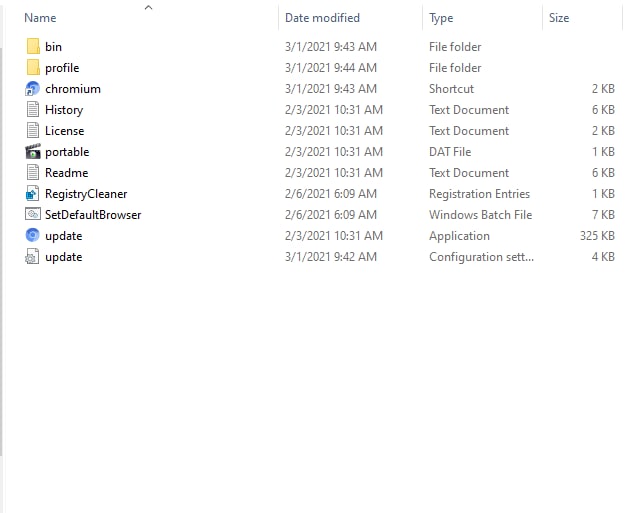Viewport: 628px width, 513px height.
Task: Select the License file name
Action: coord(64,131)
